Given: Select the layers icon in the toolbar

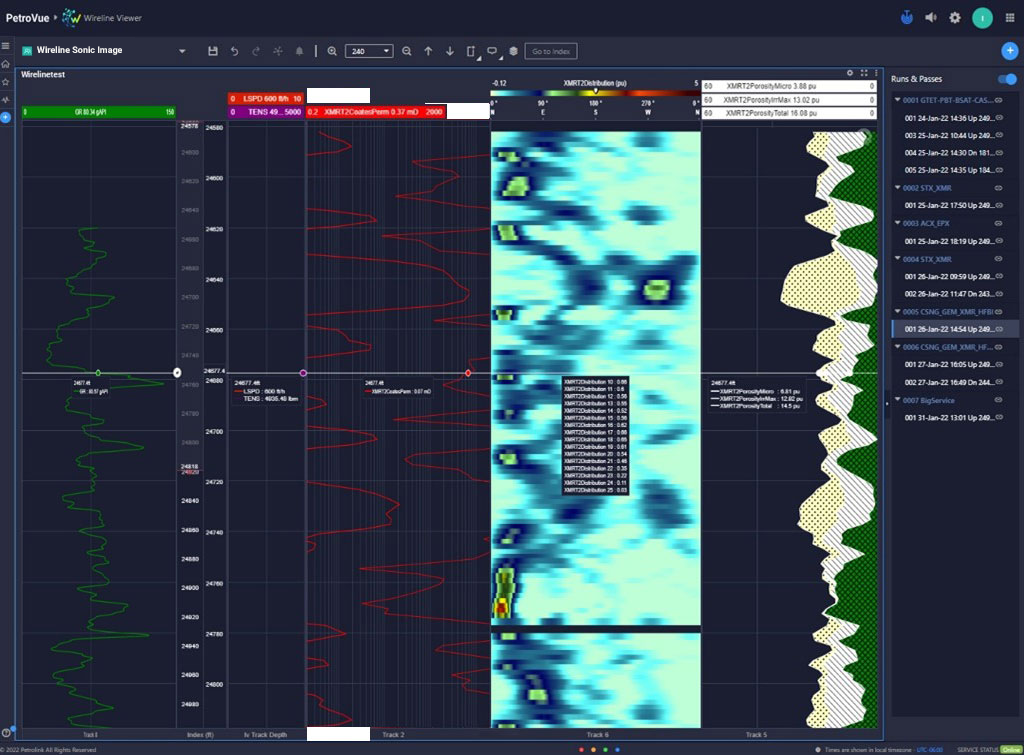Looking at the screenshot, I should tap(515, 51).
